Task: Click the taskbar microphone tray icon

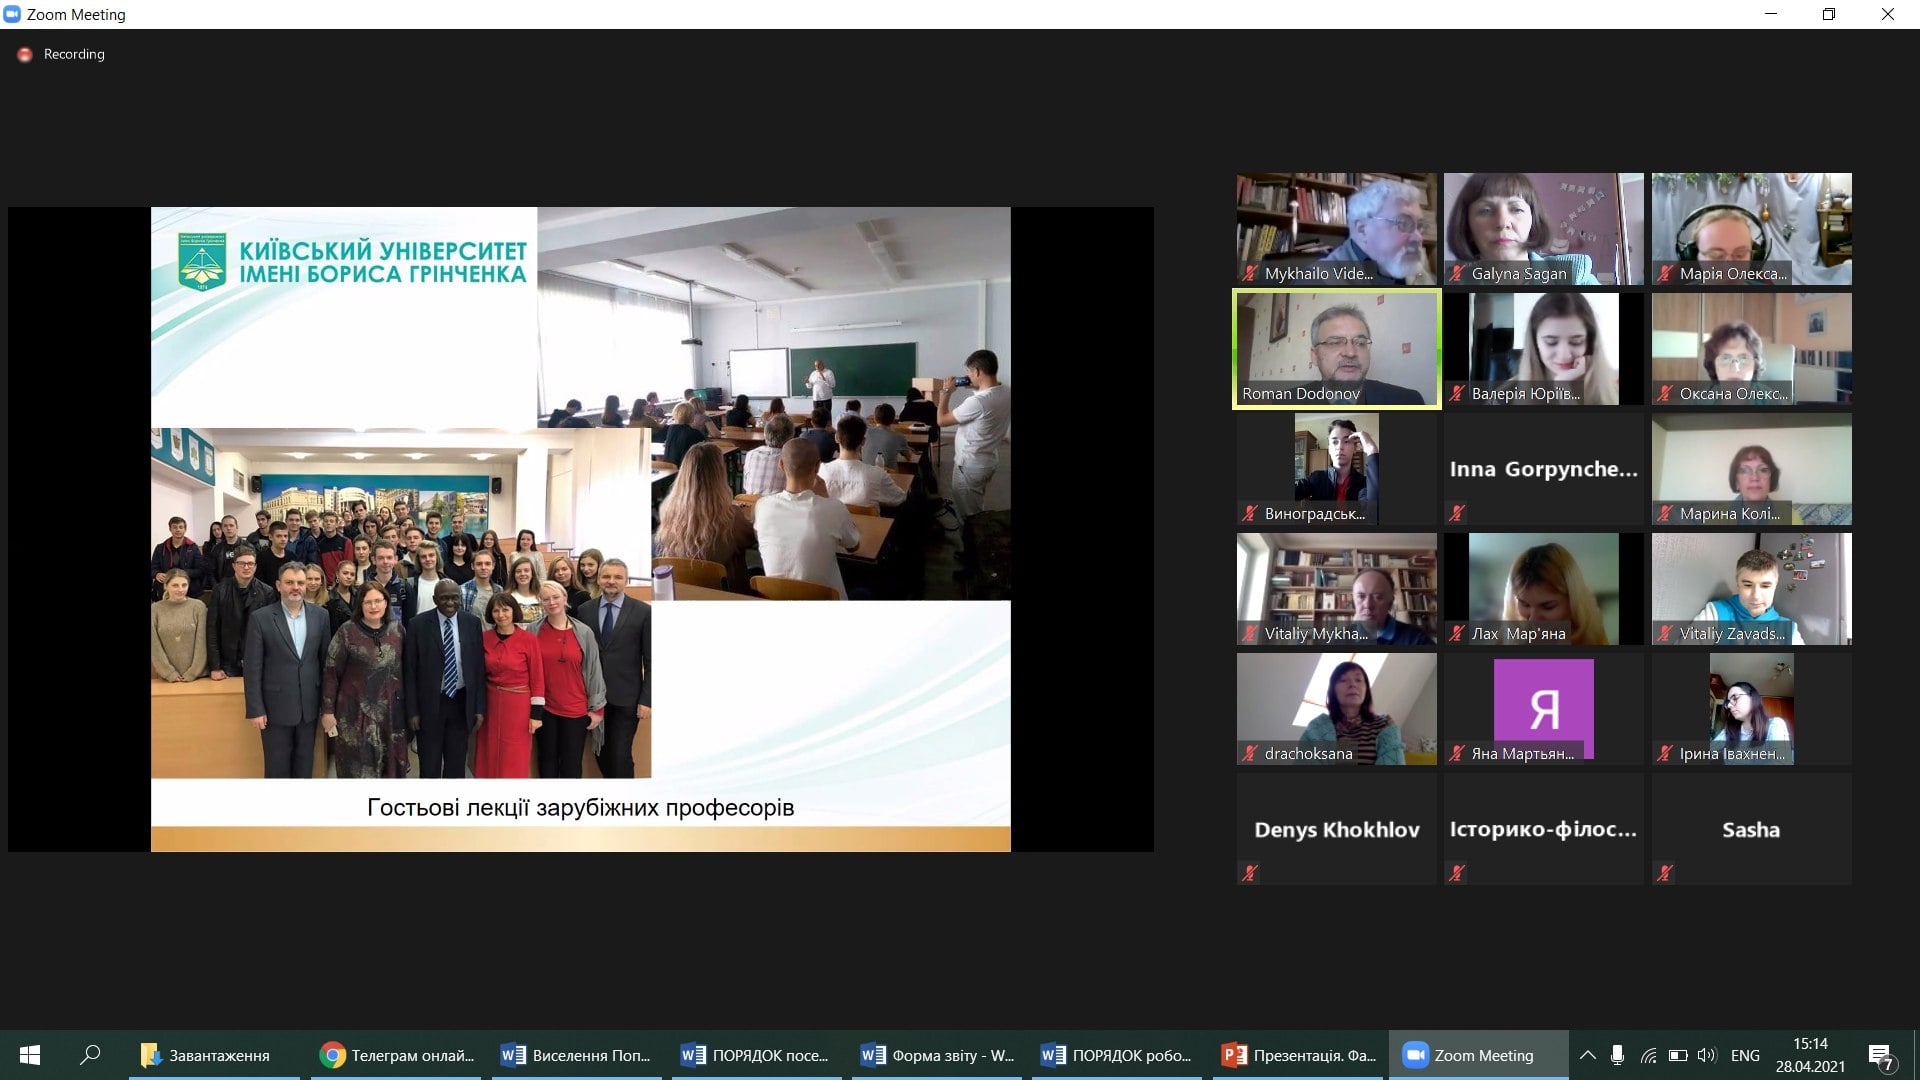Action: pos(1617,1055)
